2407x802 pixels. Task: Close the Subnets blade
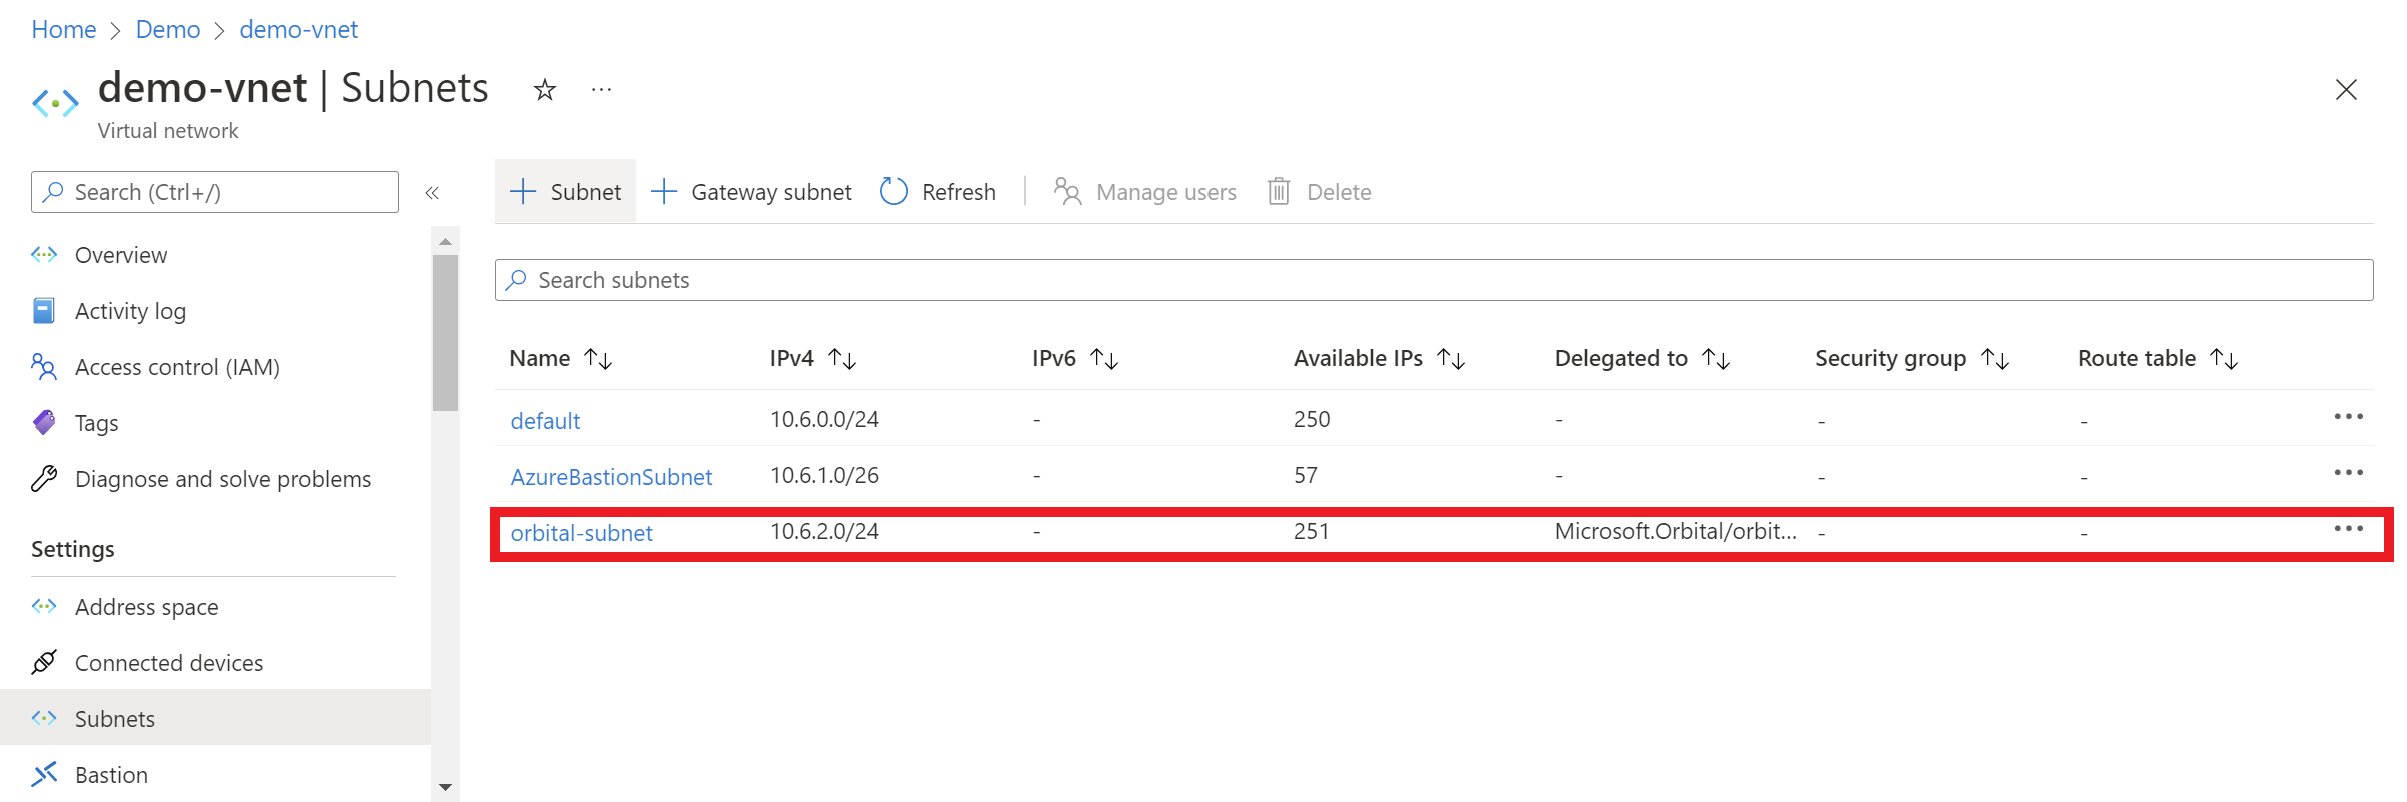(2346, 89)
